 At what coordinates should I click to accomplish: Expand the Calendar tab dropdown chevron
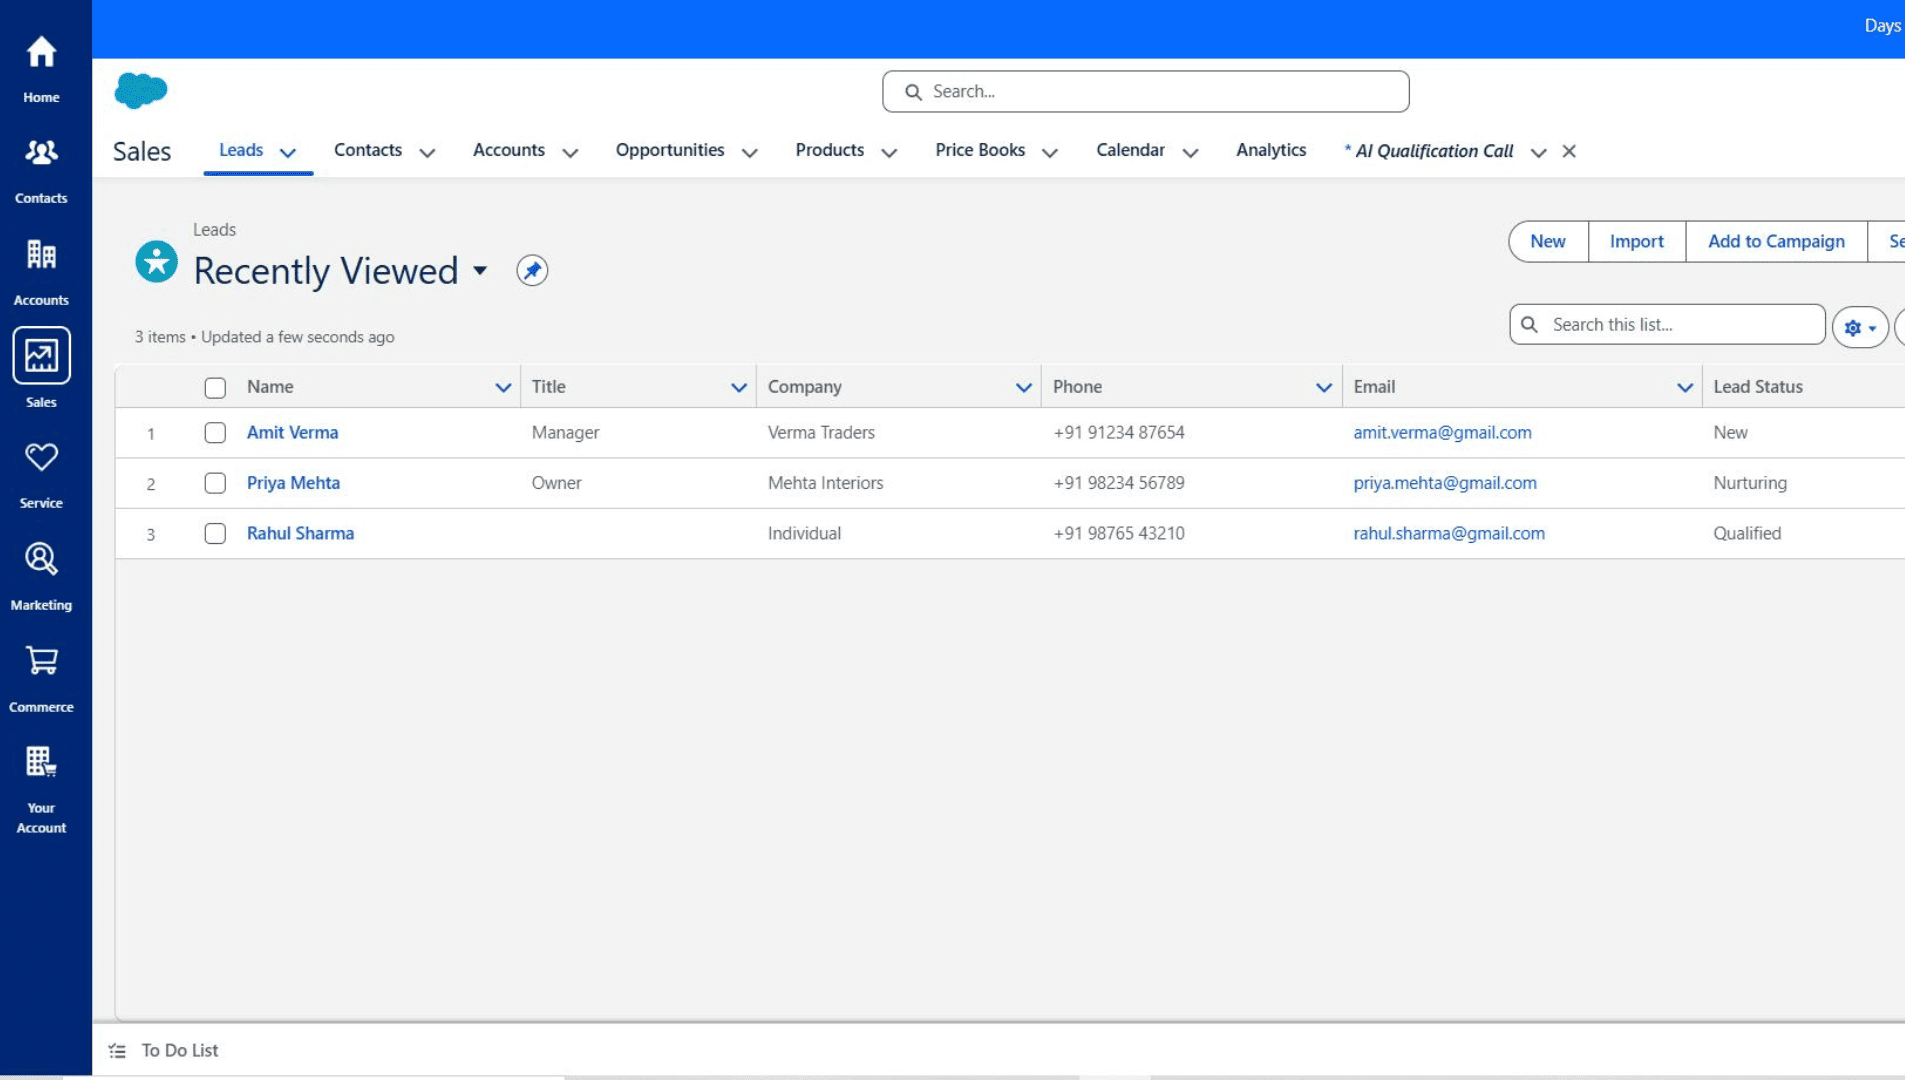[1190, 153]
